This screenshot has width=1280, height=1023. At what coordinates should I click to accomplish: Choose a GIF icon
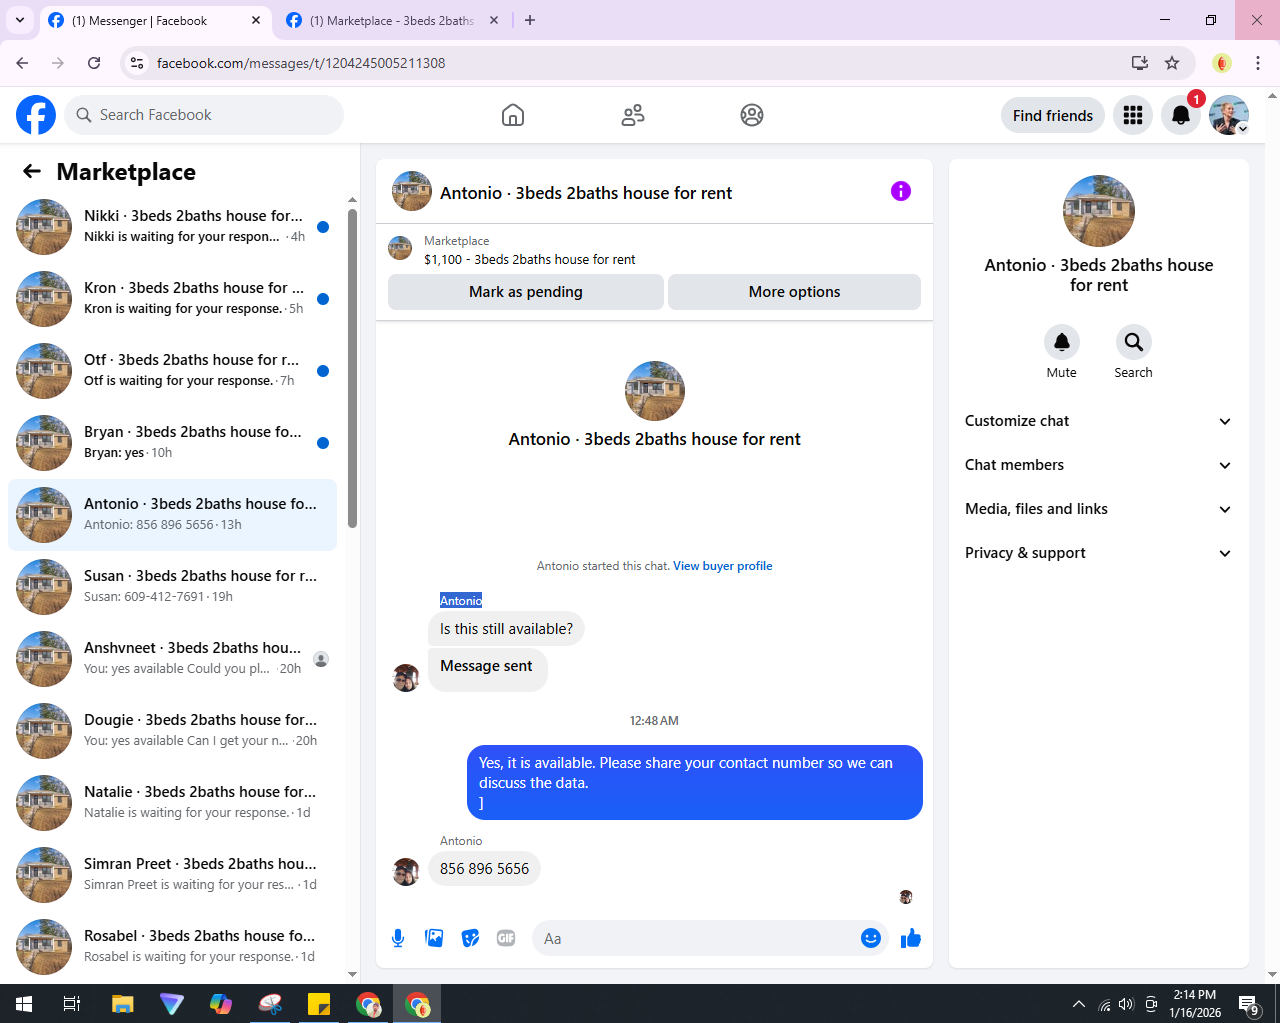[x=506, y=938]
